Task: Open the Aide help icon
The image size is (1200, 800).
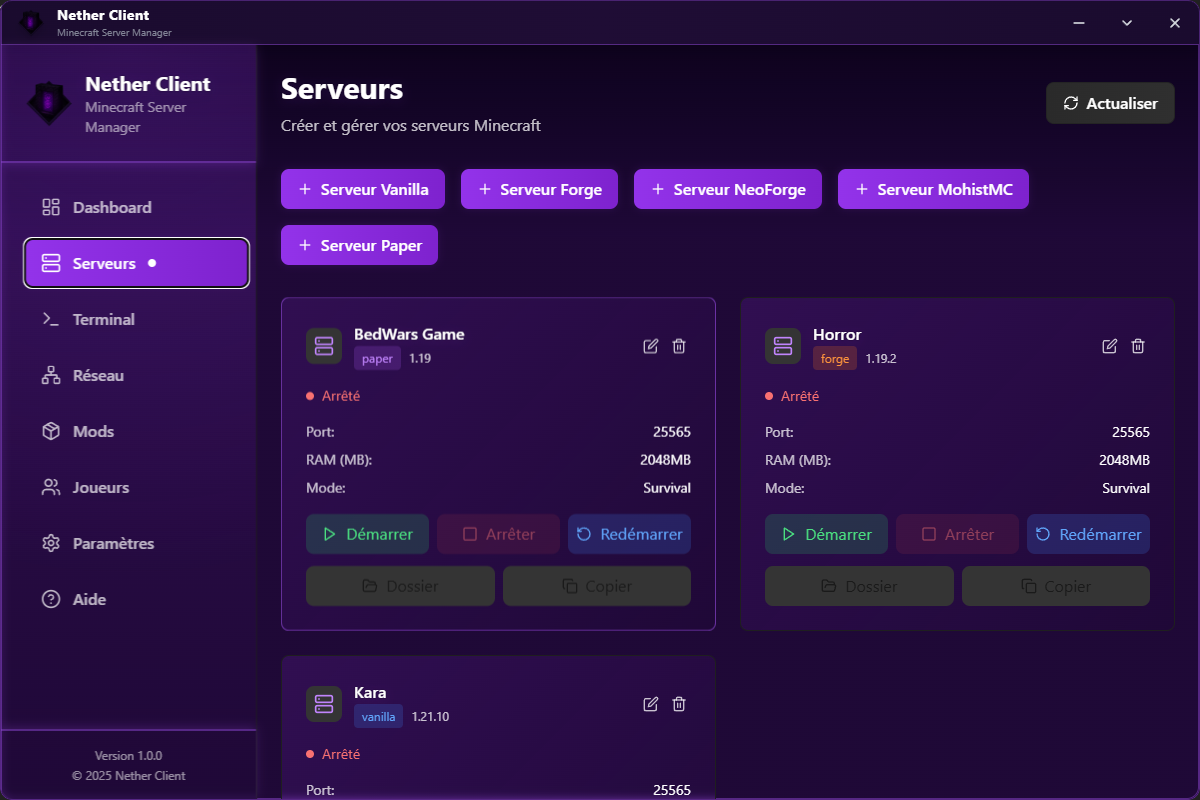Action: (51, 599)
